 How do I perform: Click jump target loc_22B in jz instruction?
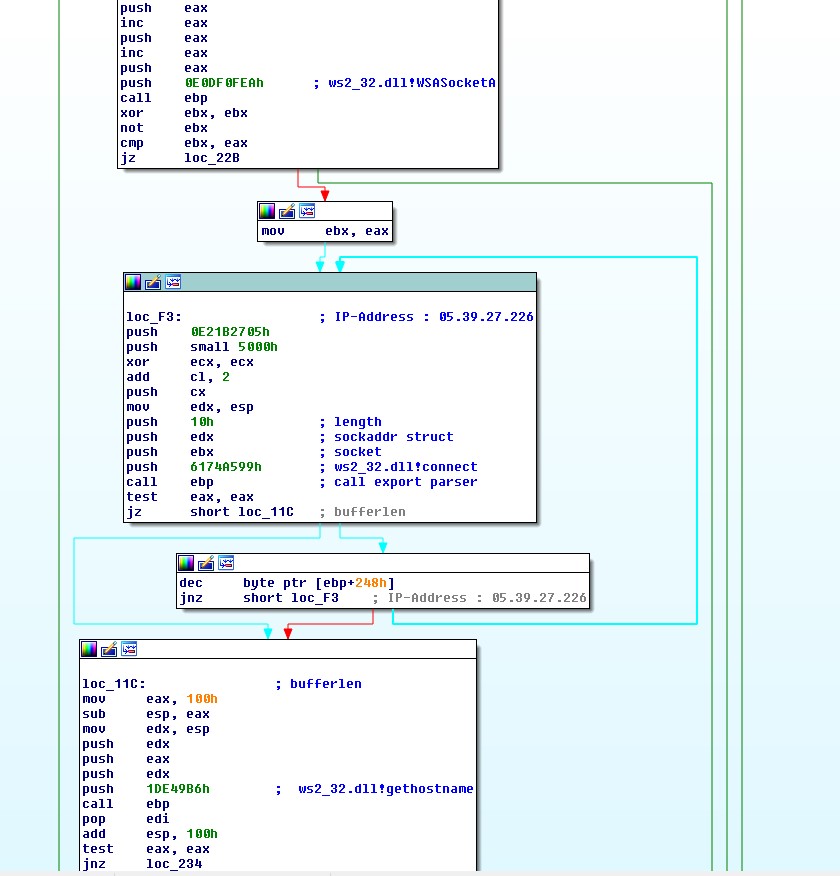point(212,158)
